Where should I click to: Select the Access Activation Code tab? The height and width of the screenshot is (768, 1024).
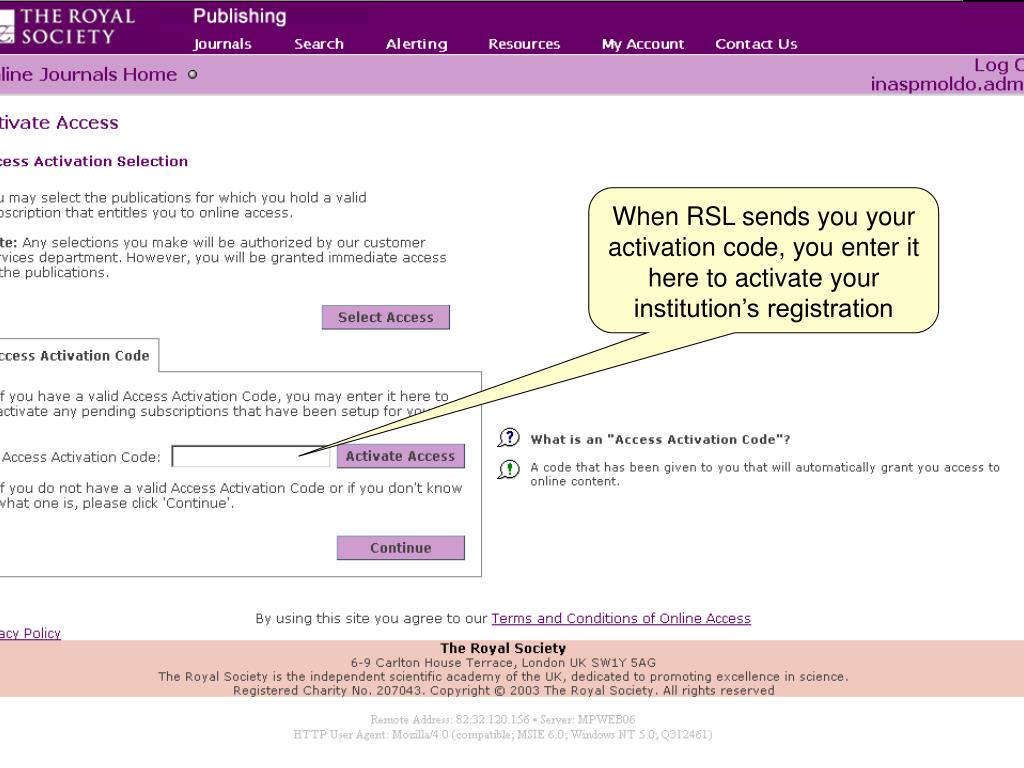(x=77, y=355)
